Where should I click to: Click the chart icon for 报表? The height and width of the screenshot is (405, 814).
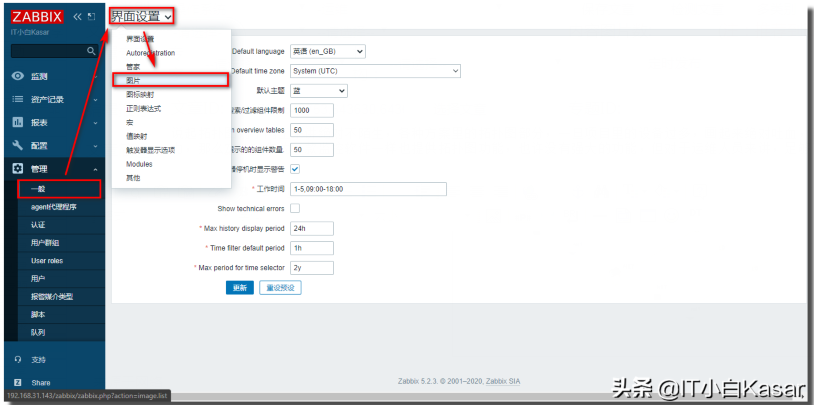(x=18, y=123)
